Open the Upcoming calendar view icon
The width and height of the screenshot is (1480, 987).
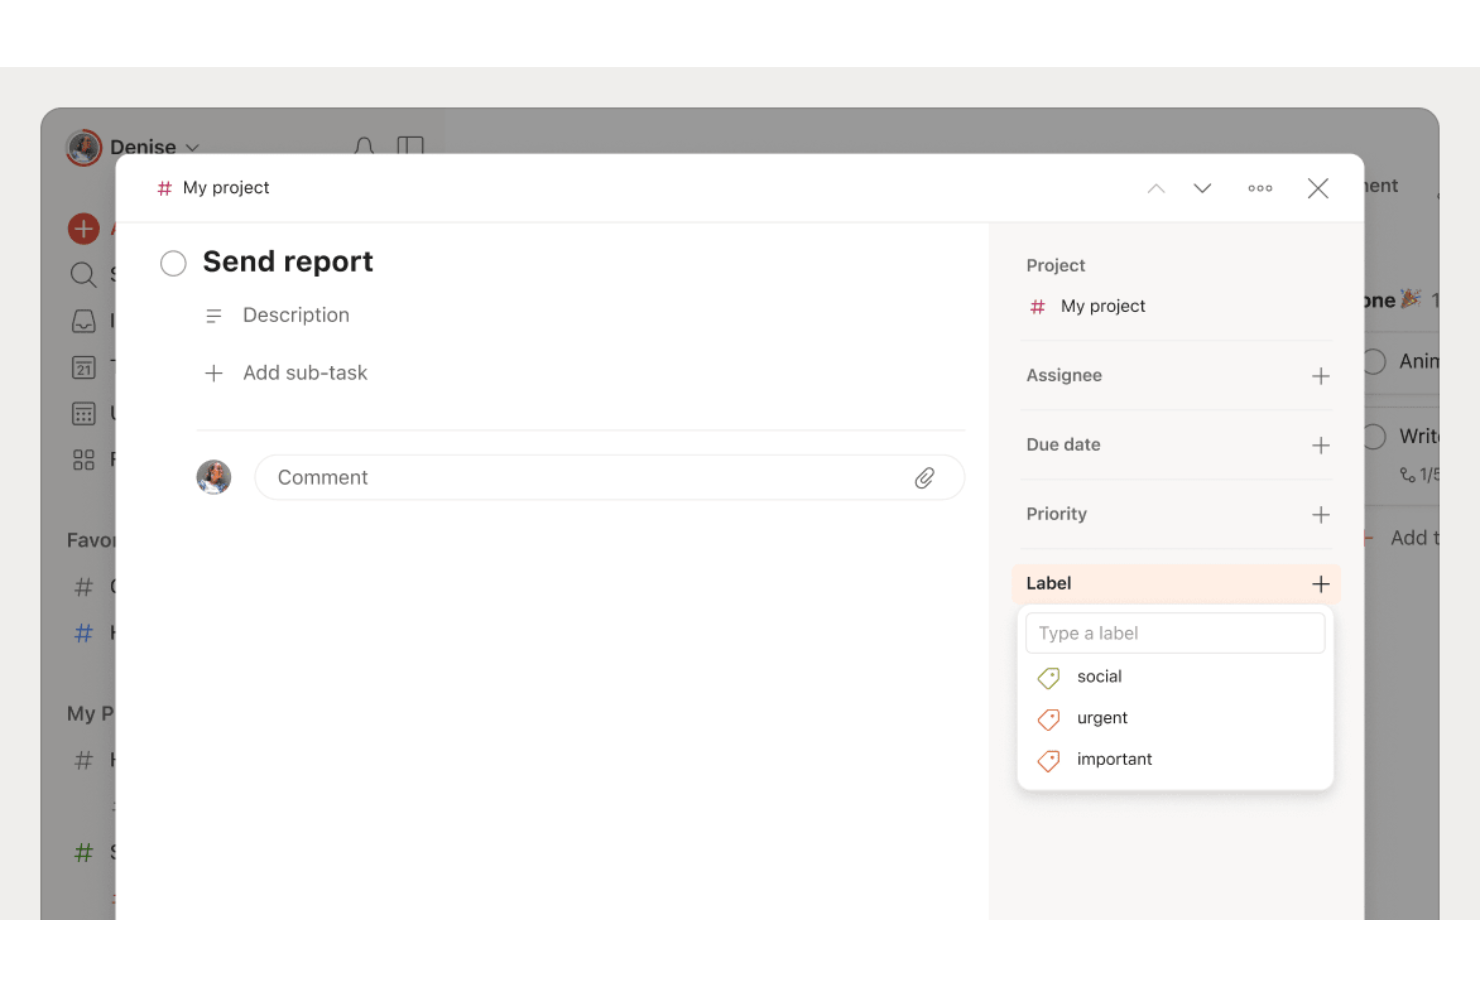[83, 412]
